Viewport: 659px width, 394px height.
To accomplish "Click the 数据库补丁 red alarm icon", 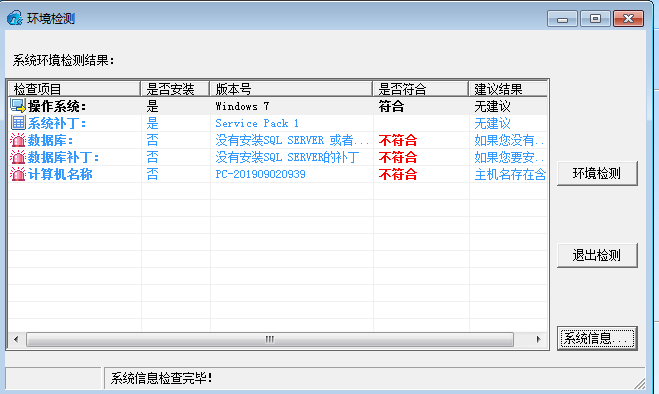I will 18,157.
